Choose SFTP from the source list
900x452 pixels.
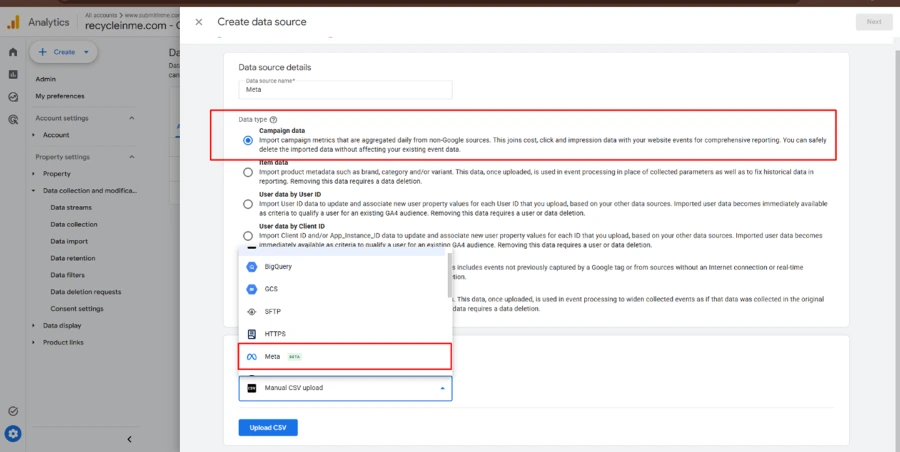pos(343,312)
